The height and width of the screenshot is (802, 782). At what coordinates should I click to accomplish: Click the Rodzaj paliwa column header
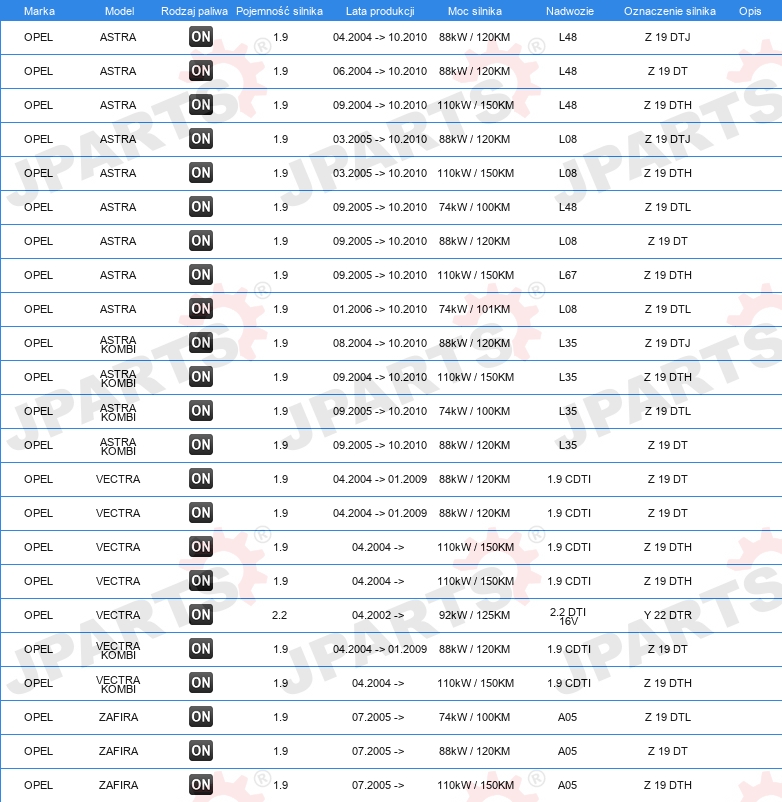point(194,11)
